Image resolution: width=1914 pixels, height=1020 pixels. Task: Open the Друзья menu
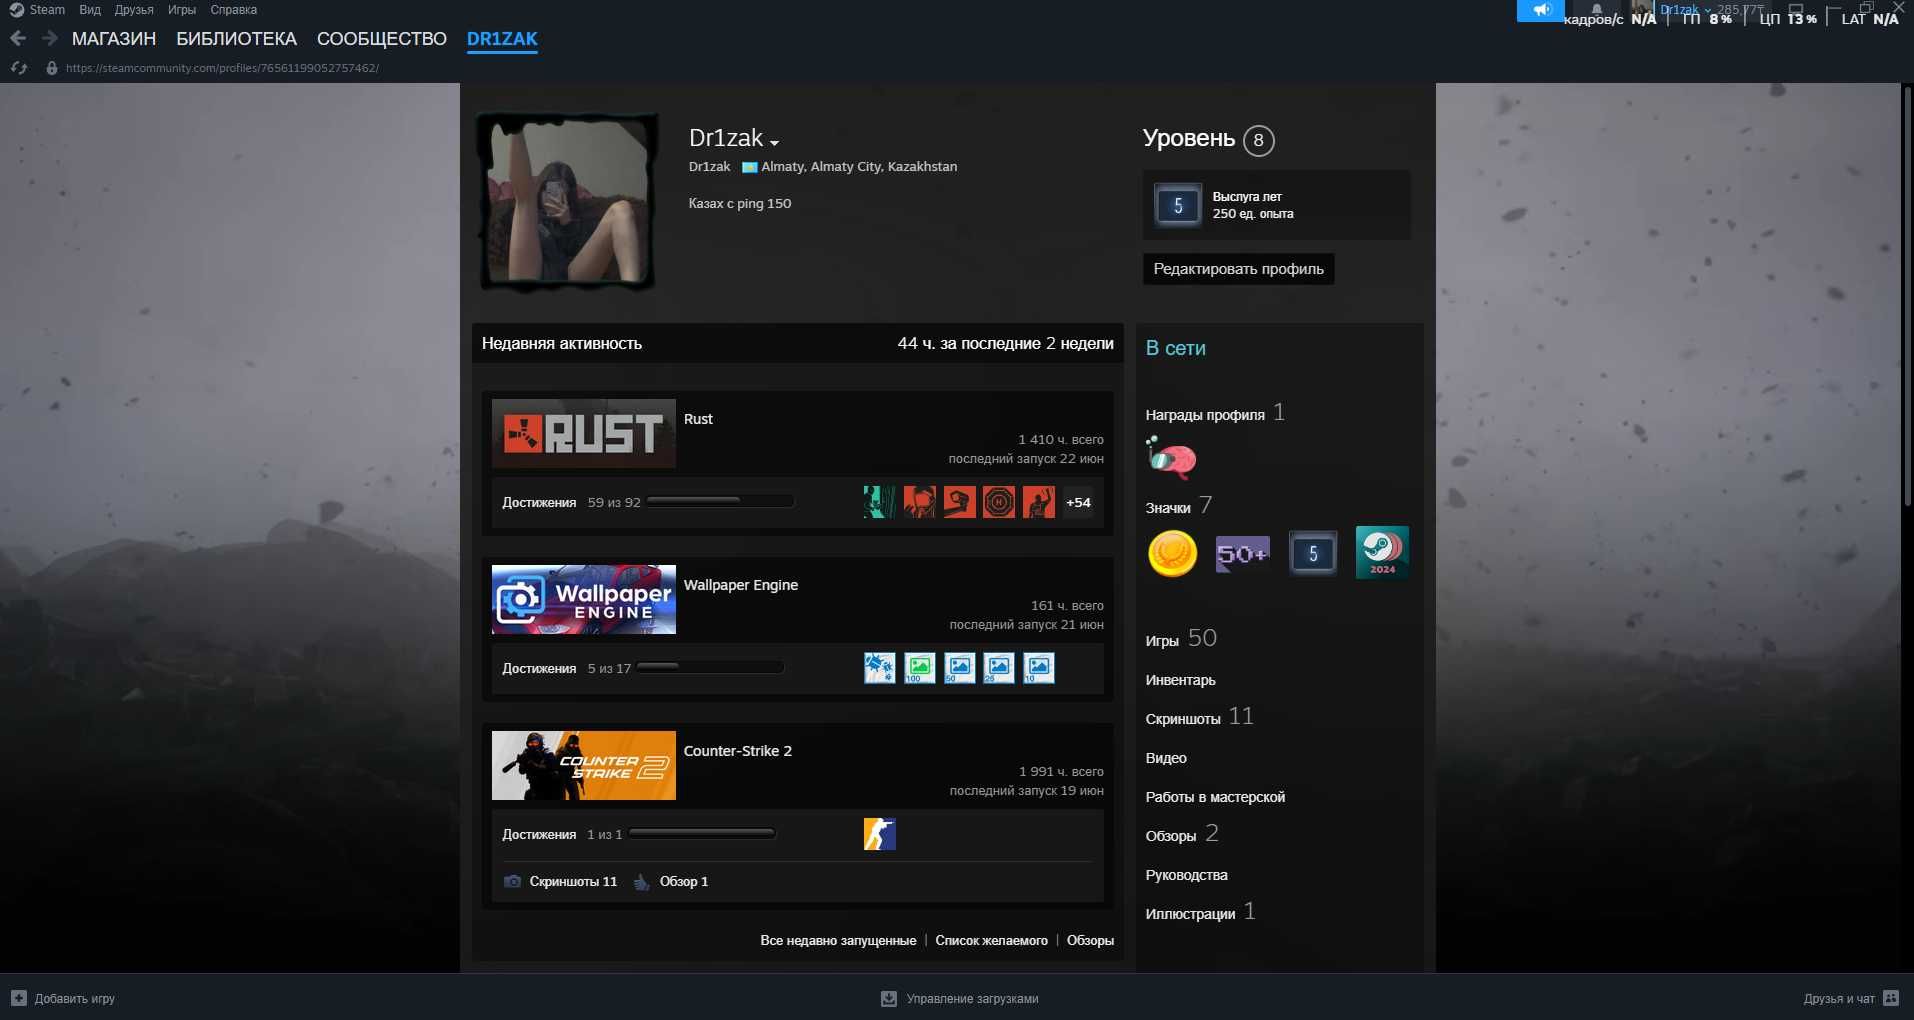134,10
